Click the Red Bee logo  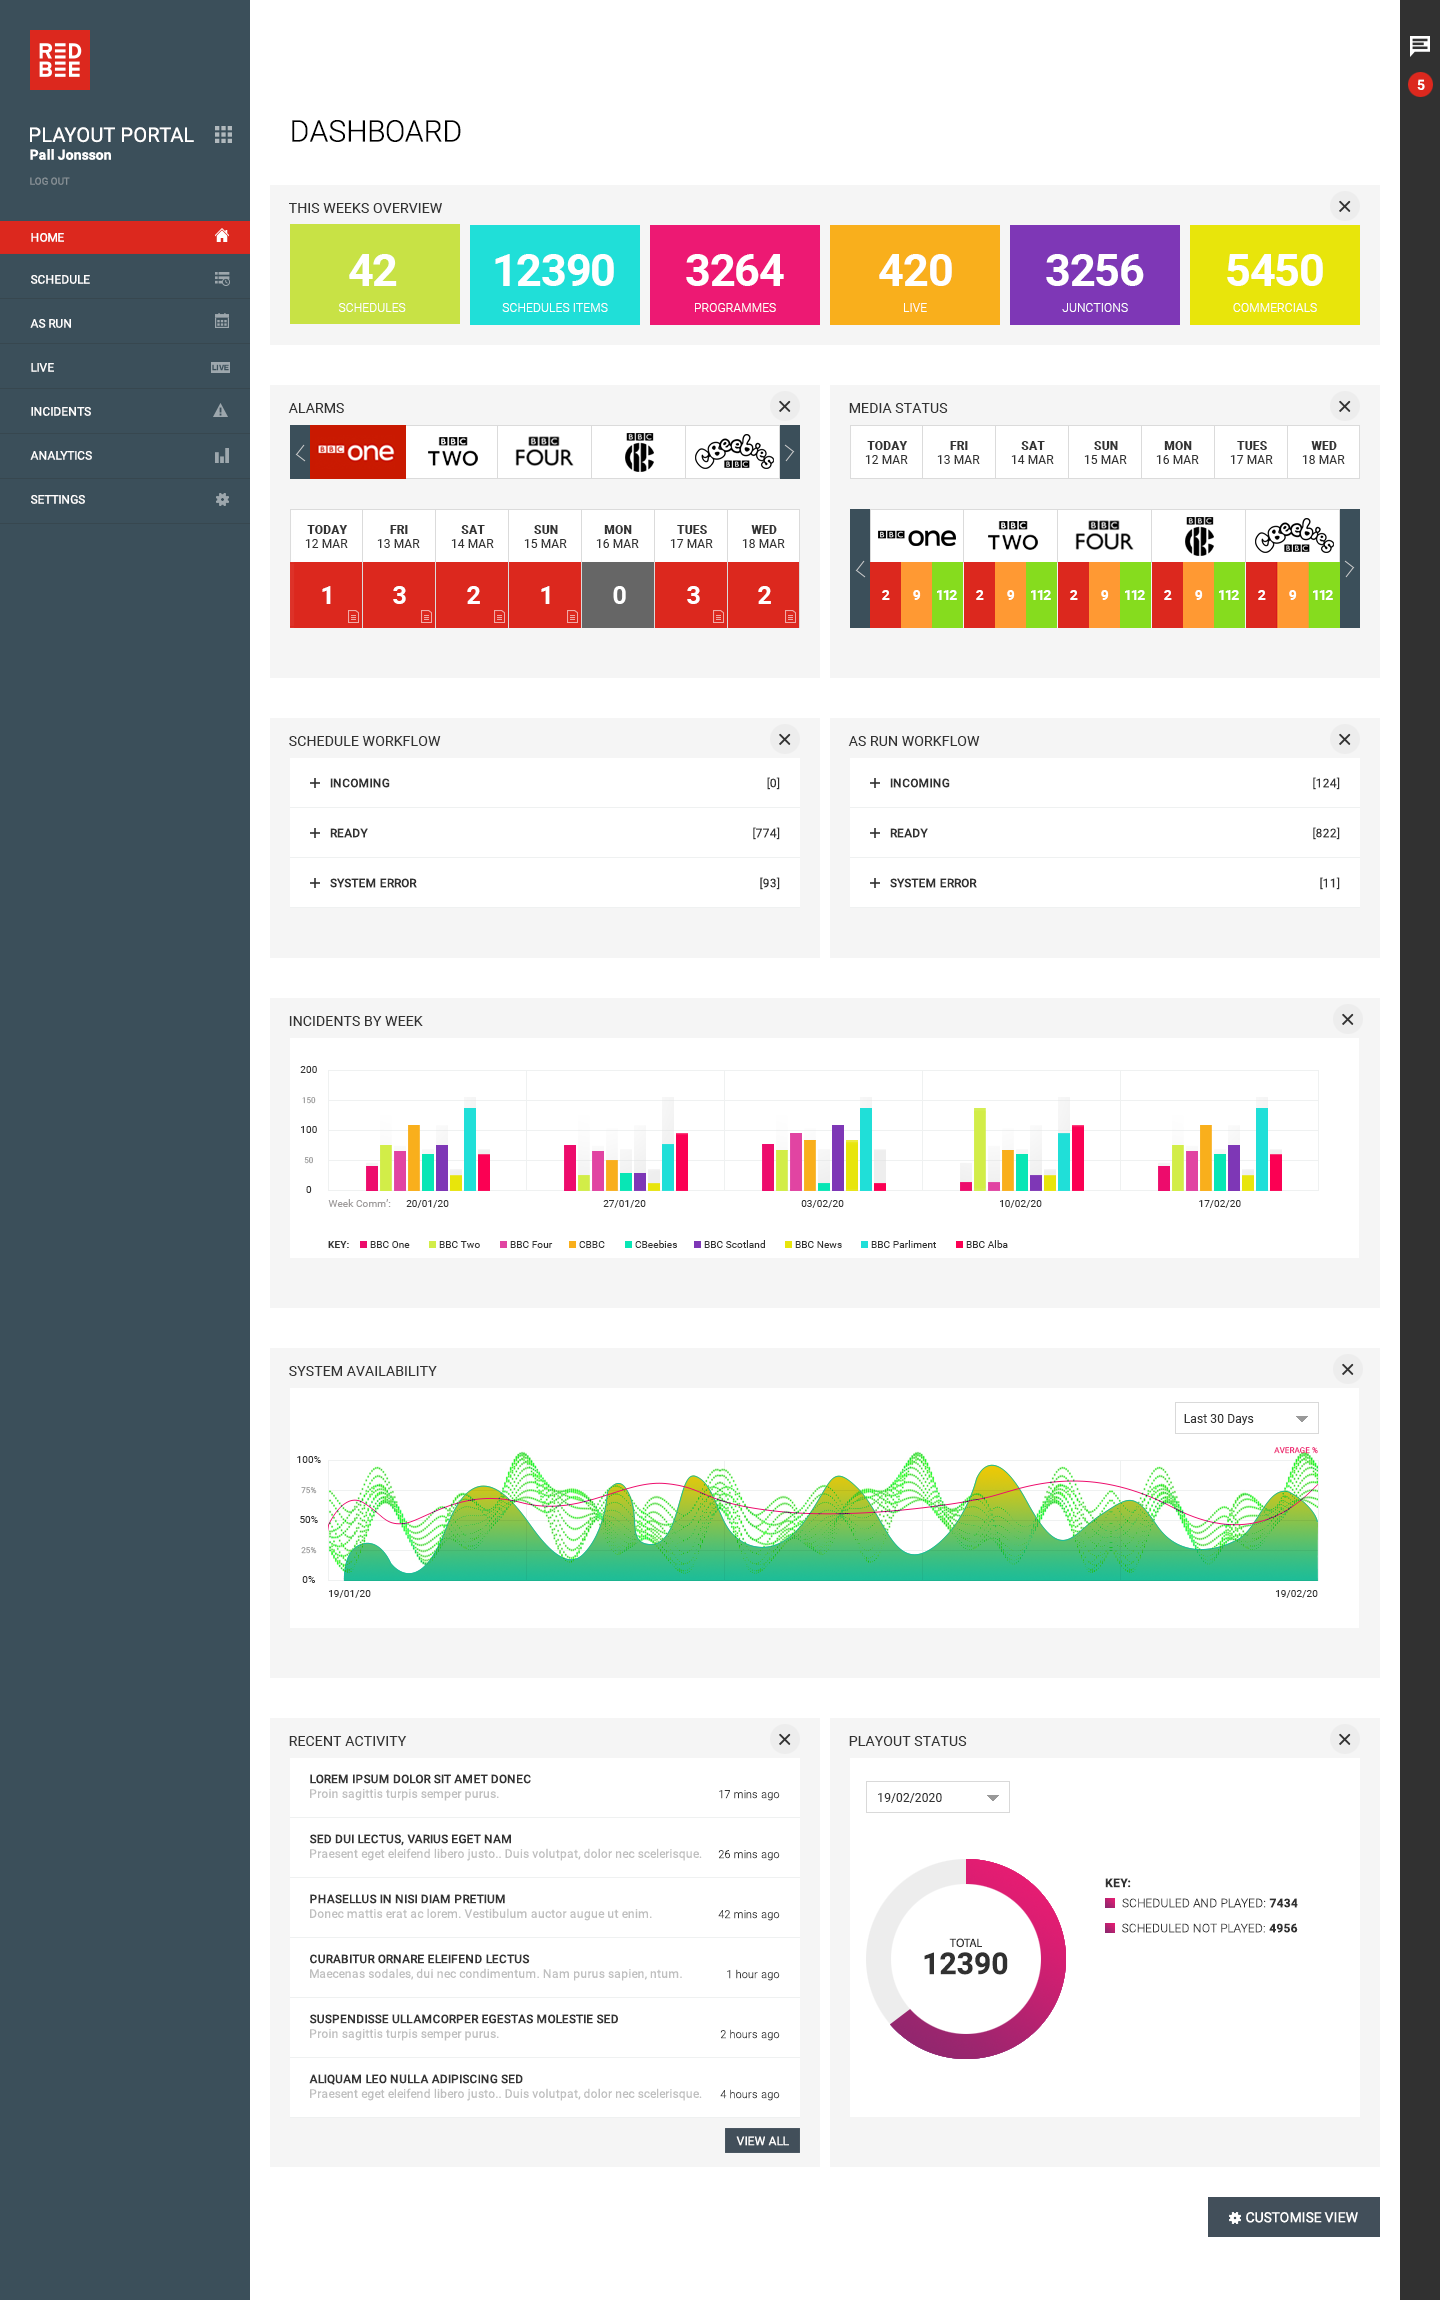point(60,60)
